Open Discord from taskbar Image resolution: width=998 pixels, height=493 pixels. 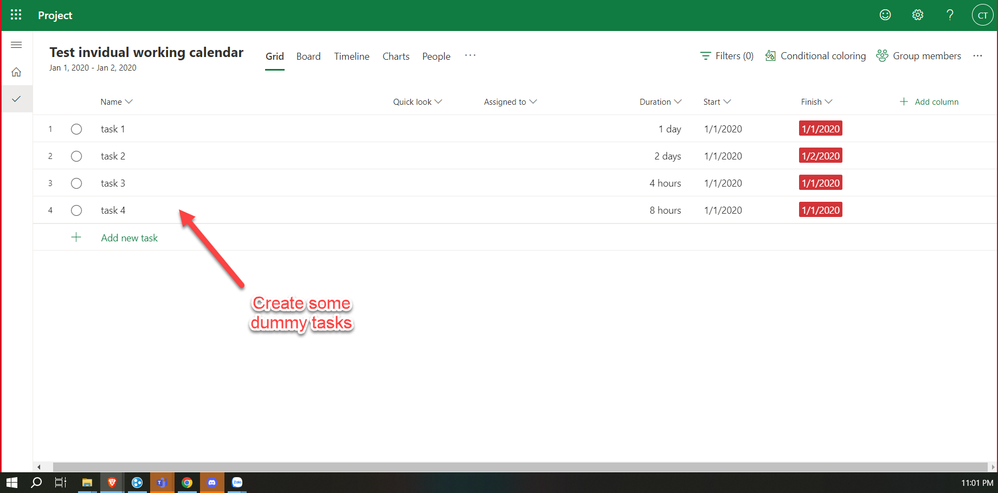(x=212, y=483)
